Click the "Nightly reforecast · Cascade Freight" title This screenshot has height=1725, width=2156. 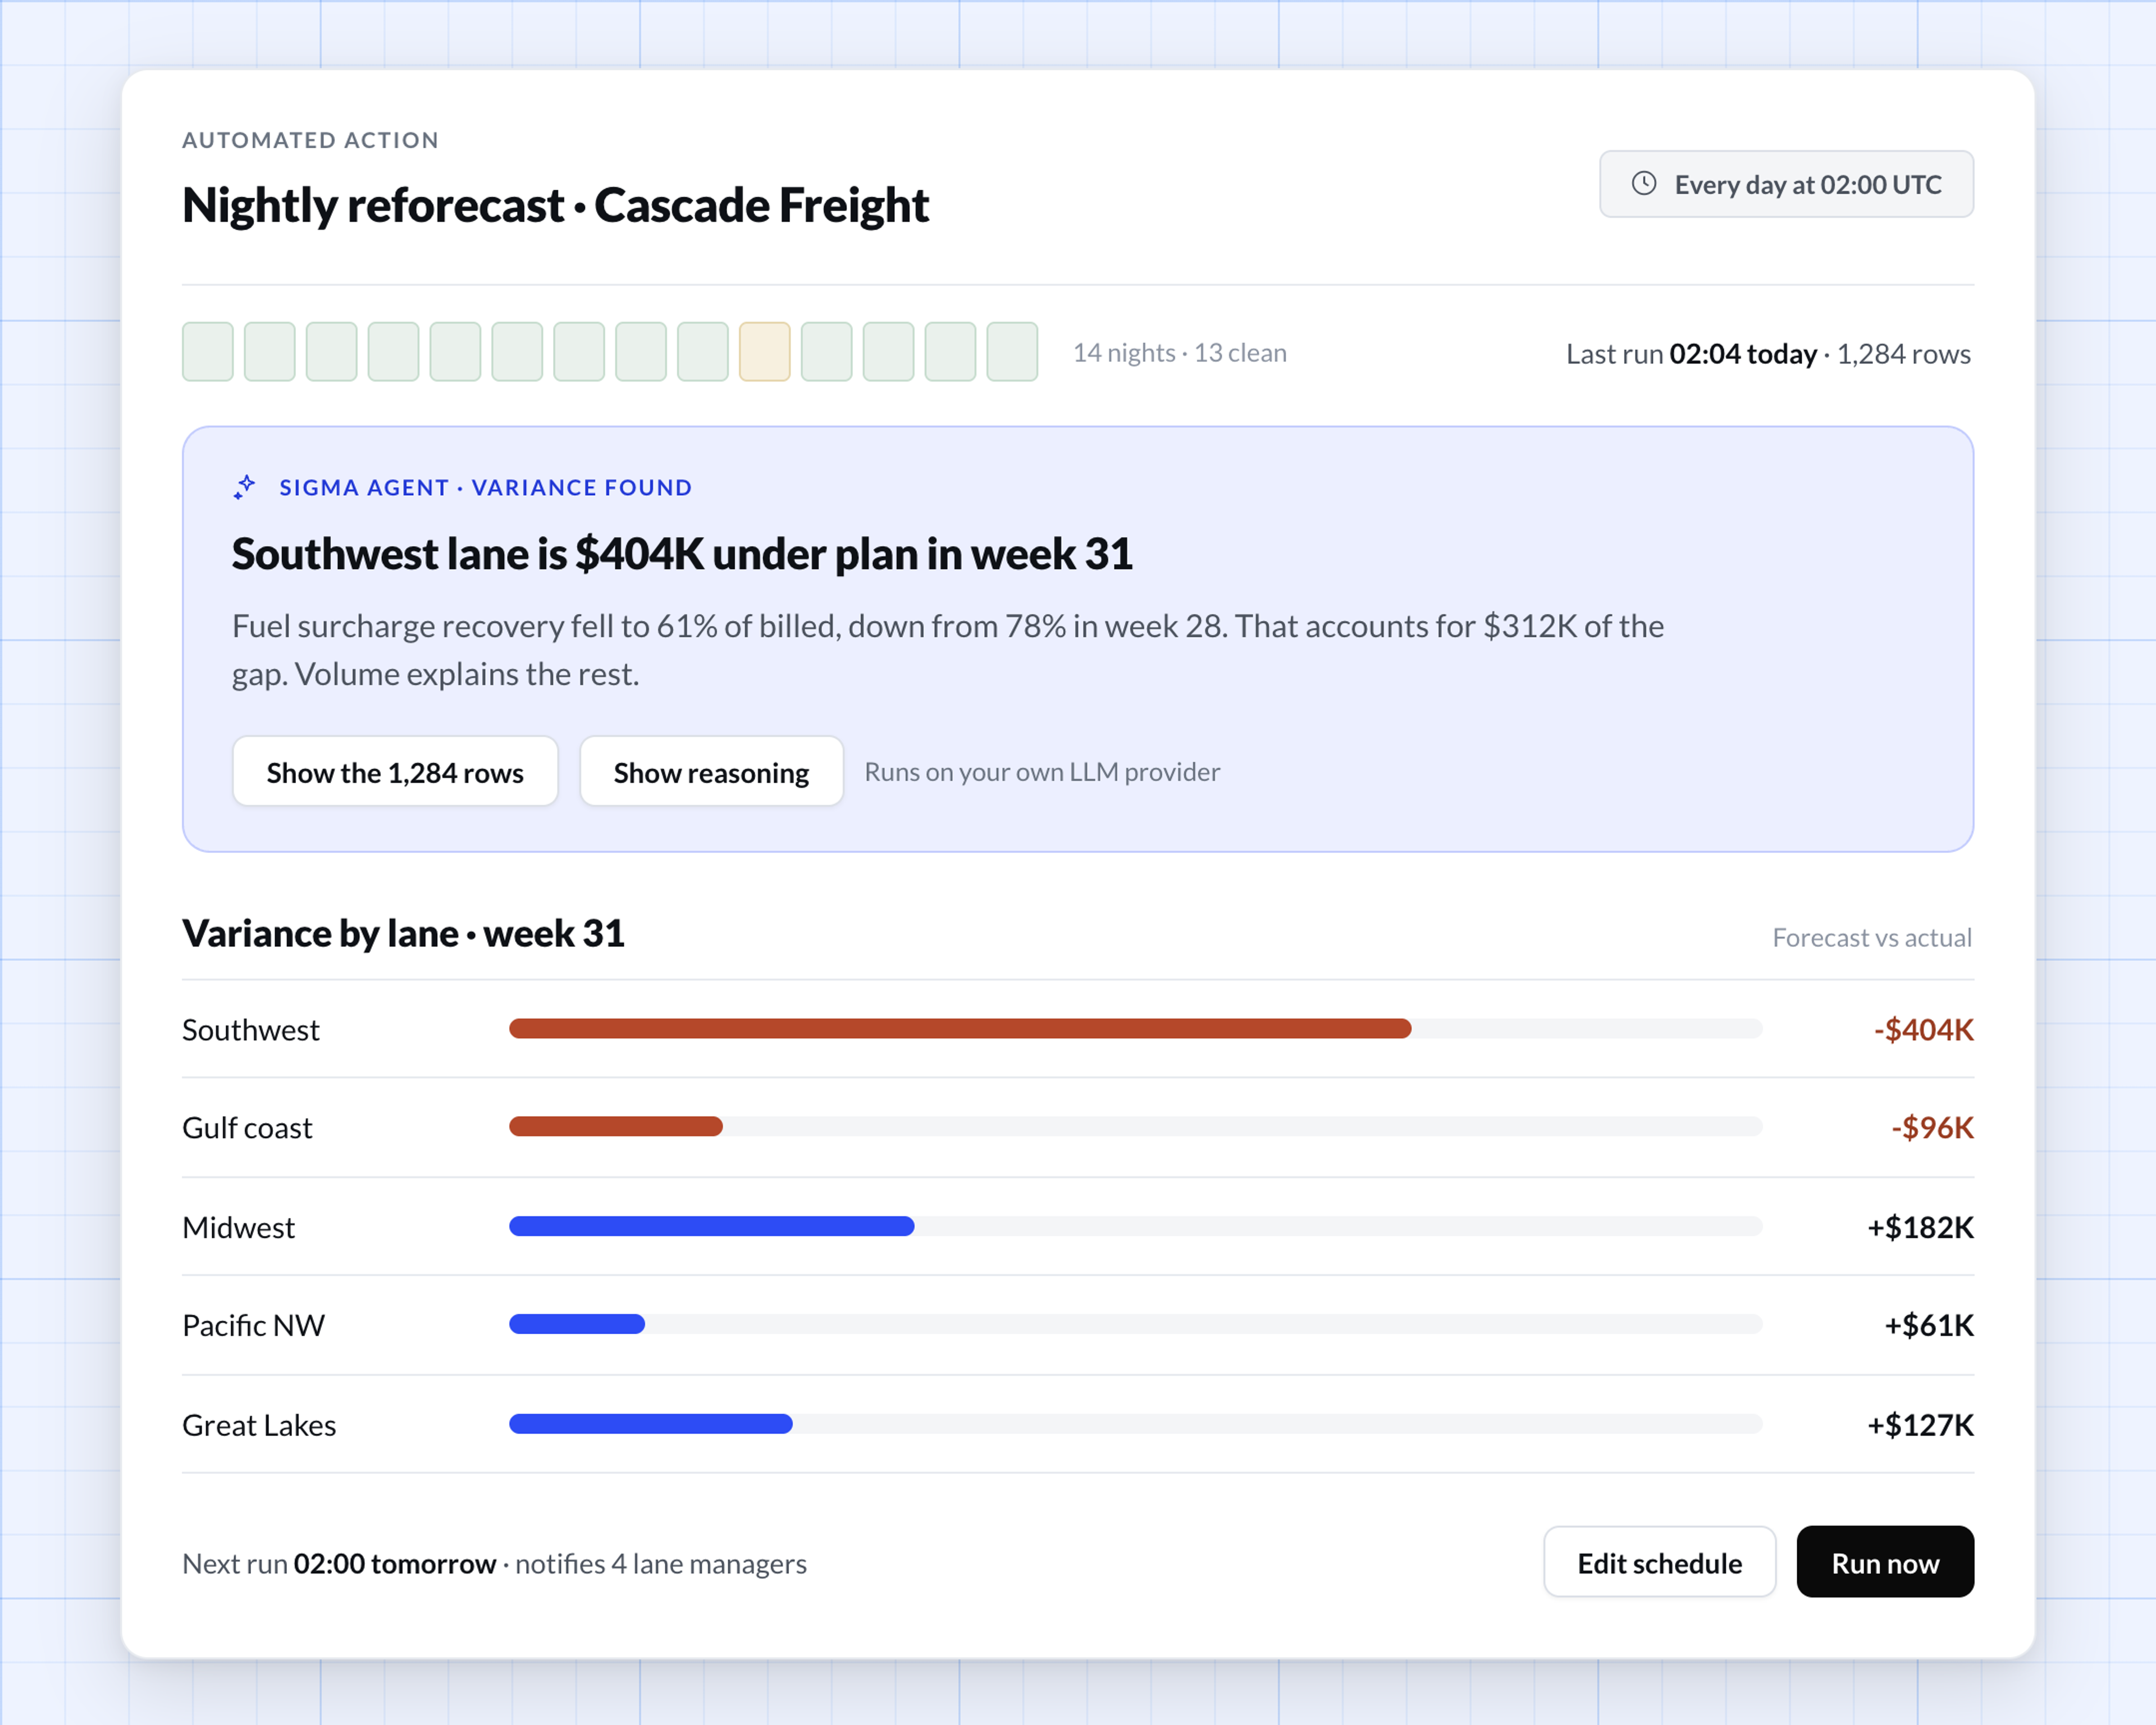(556, 205)
